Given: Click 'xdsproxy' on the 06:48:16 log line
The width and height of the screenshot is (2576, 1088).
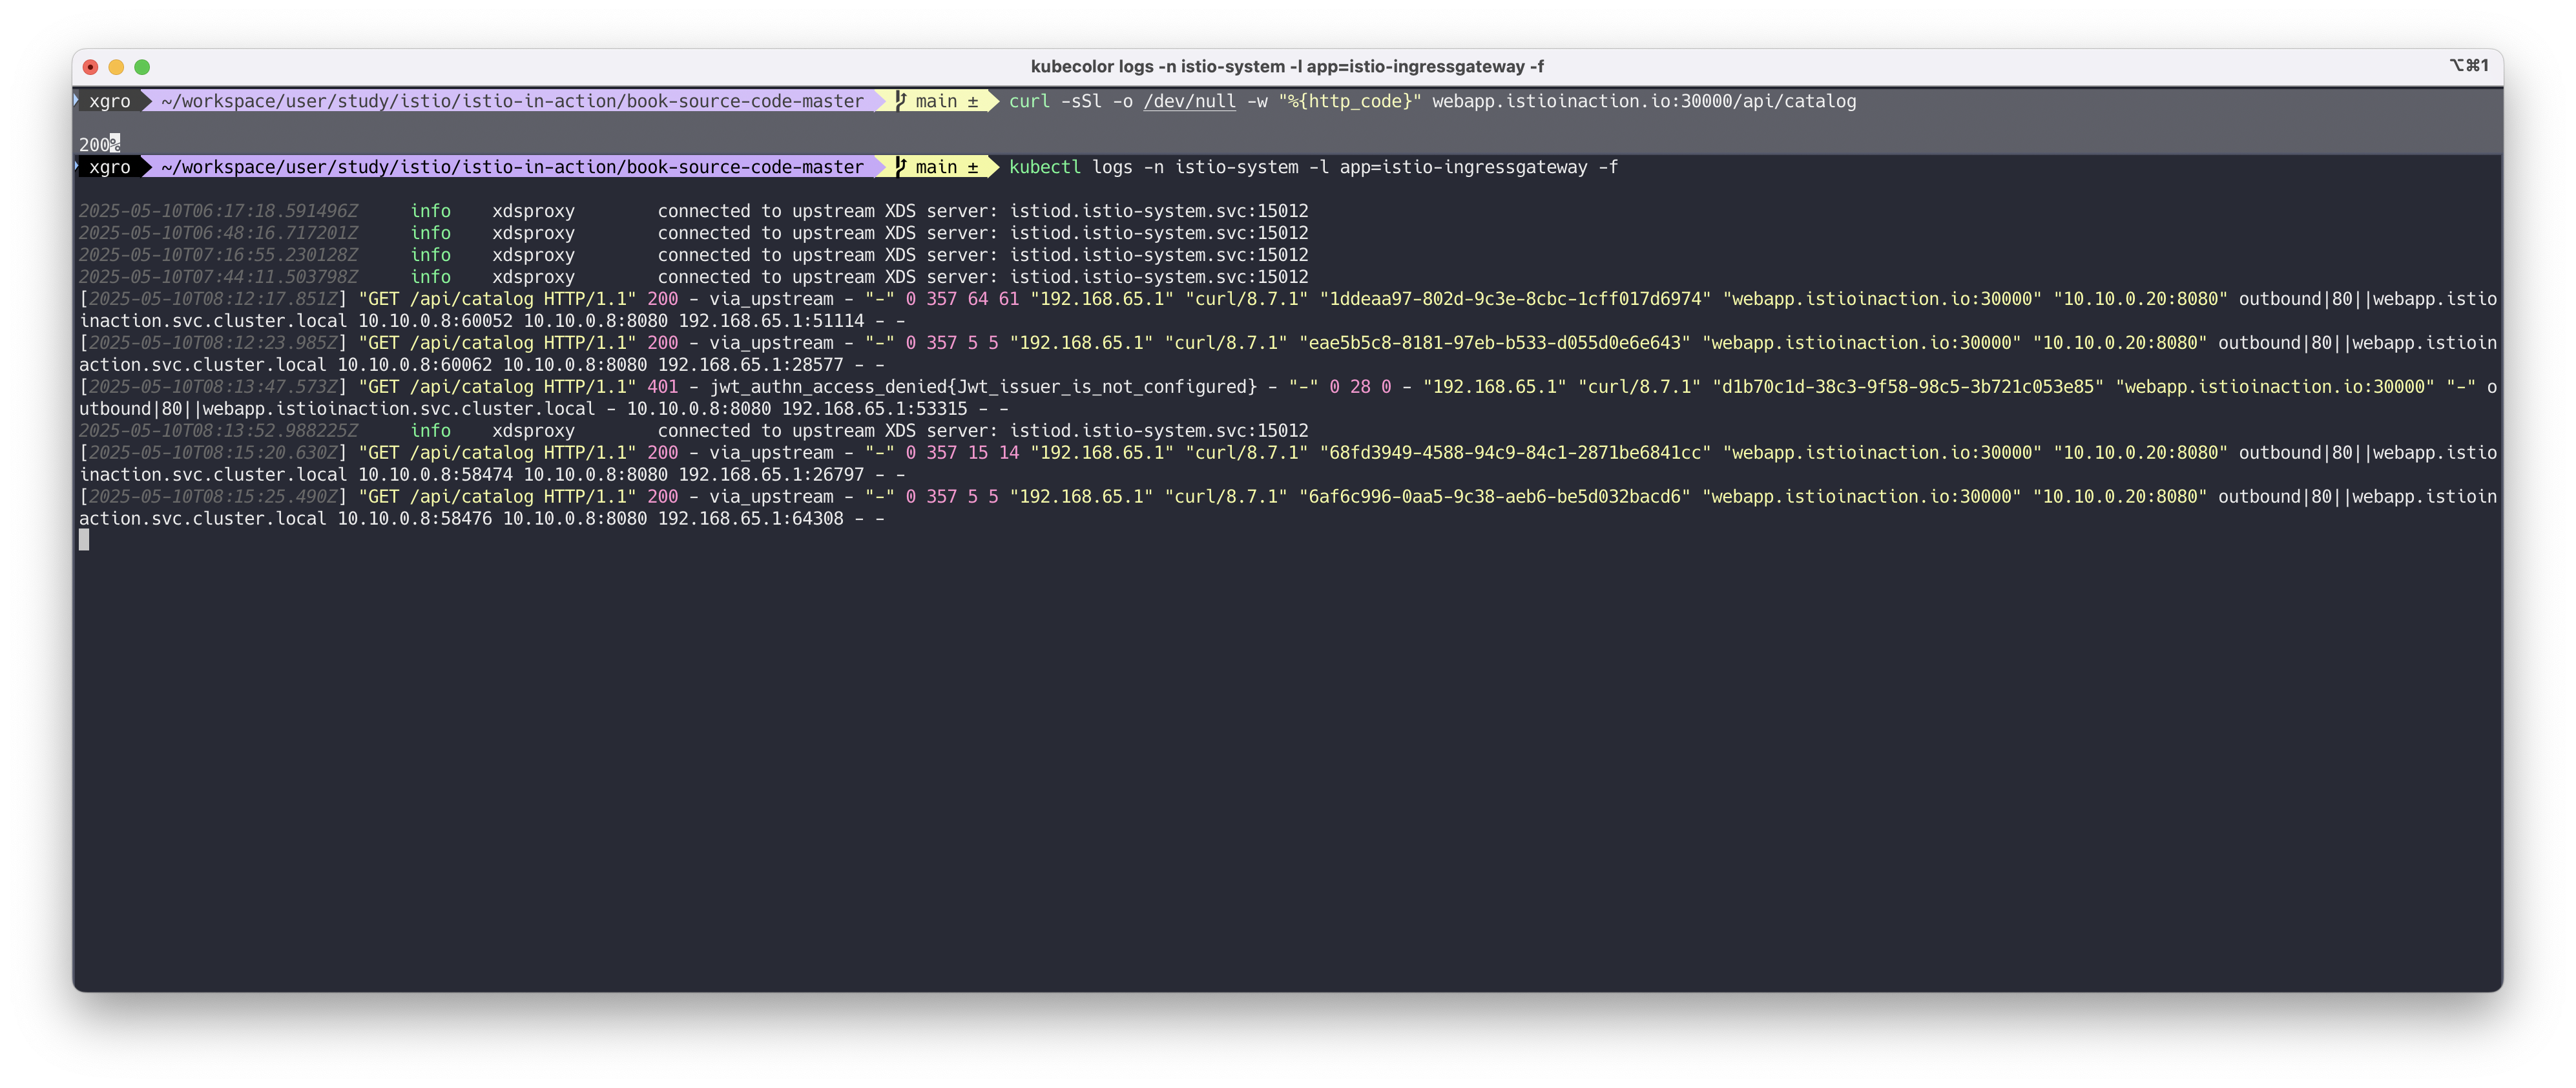Looking at the screenshot, I should [x=533, y=233].
